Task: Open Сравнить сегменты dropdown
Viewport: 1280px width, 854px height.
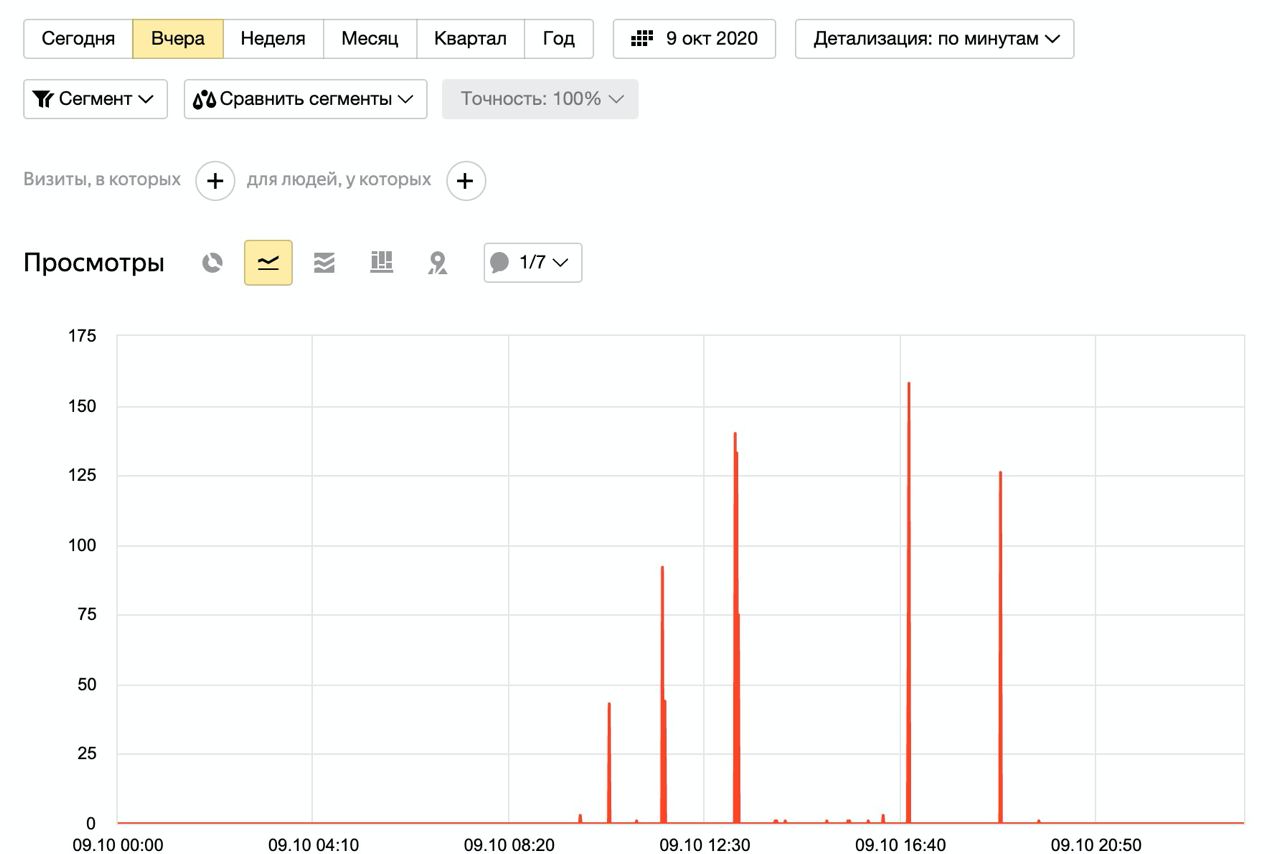Action: click(x=305, y=99)
